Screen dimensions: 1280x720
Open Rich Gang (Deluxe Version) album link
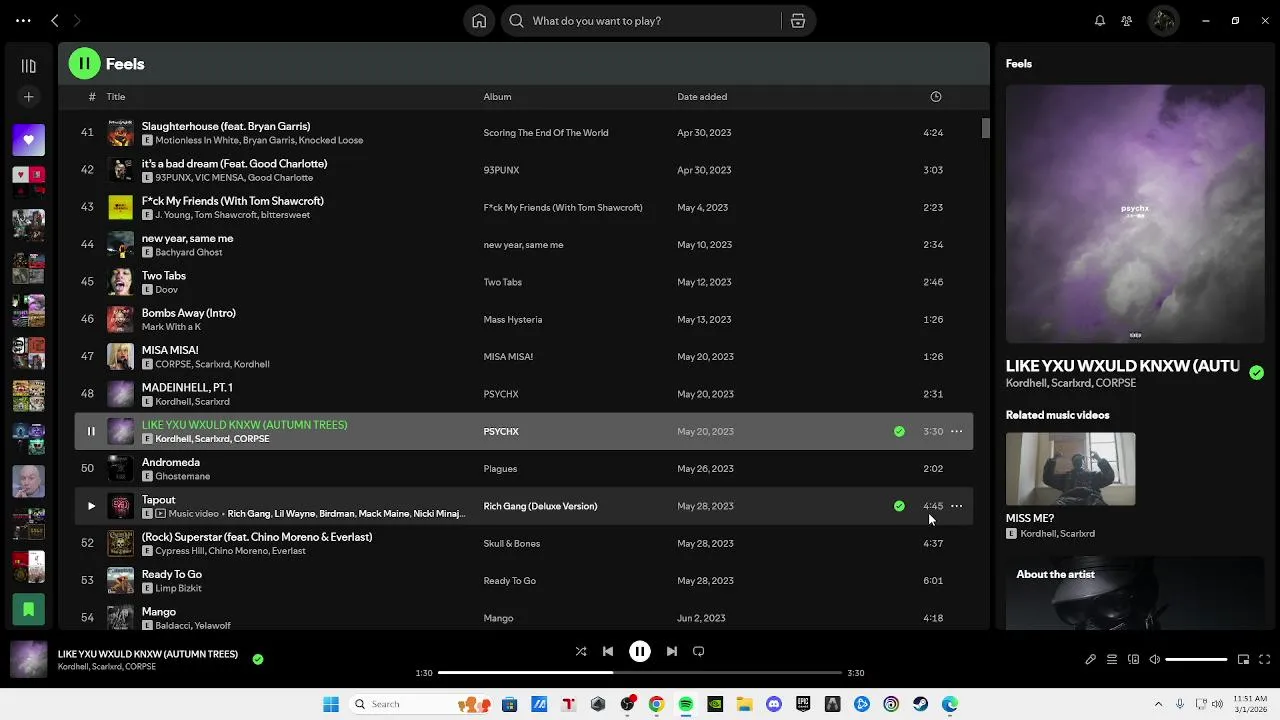point(540,506)
